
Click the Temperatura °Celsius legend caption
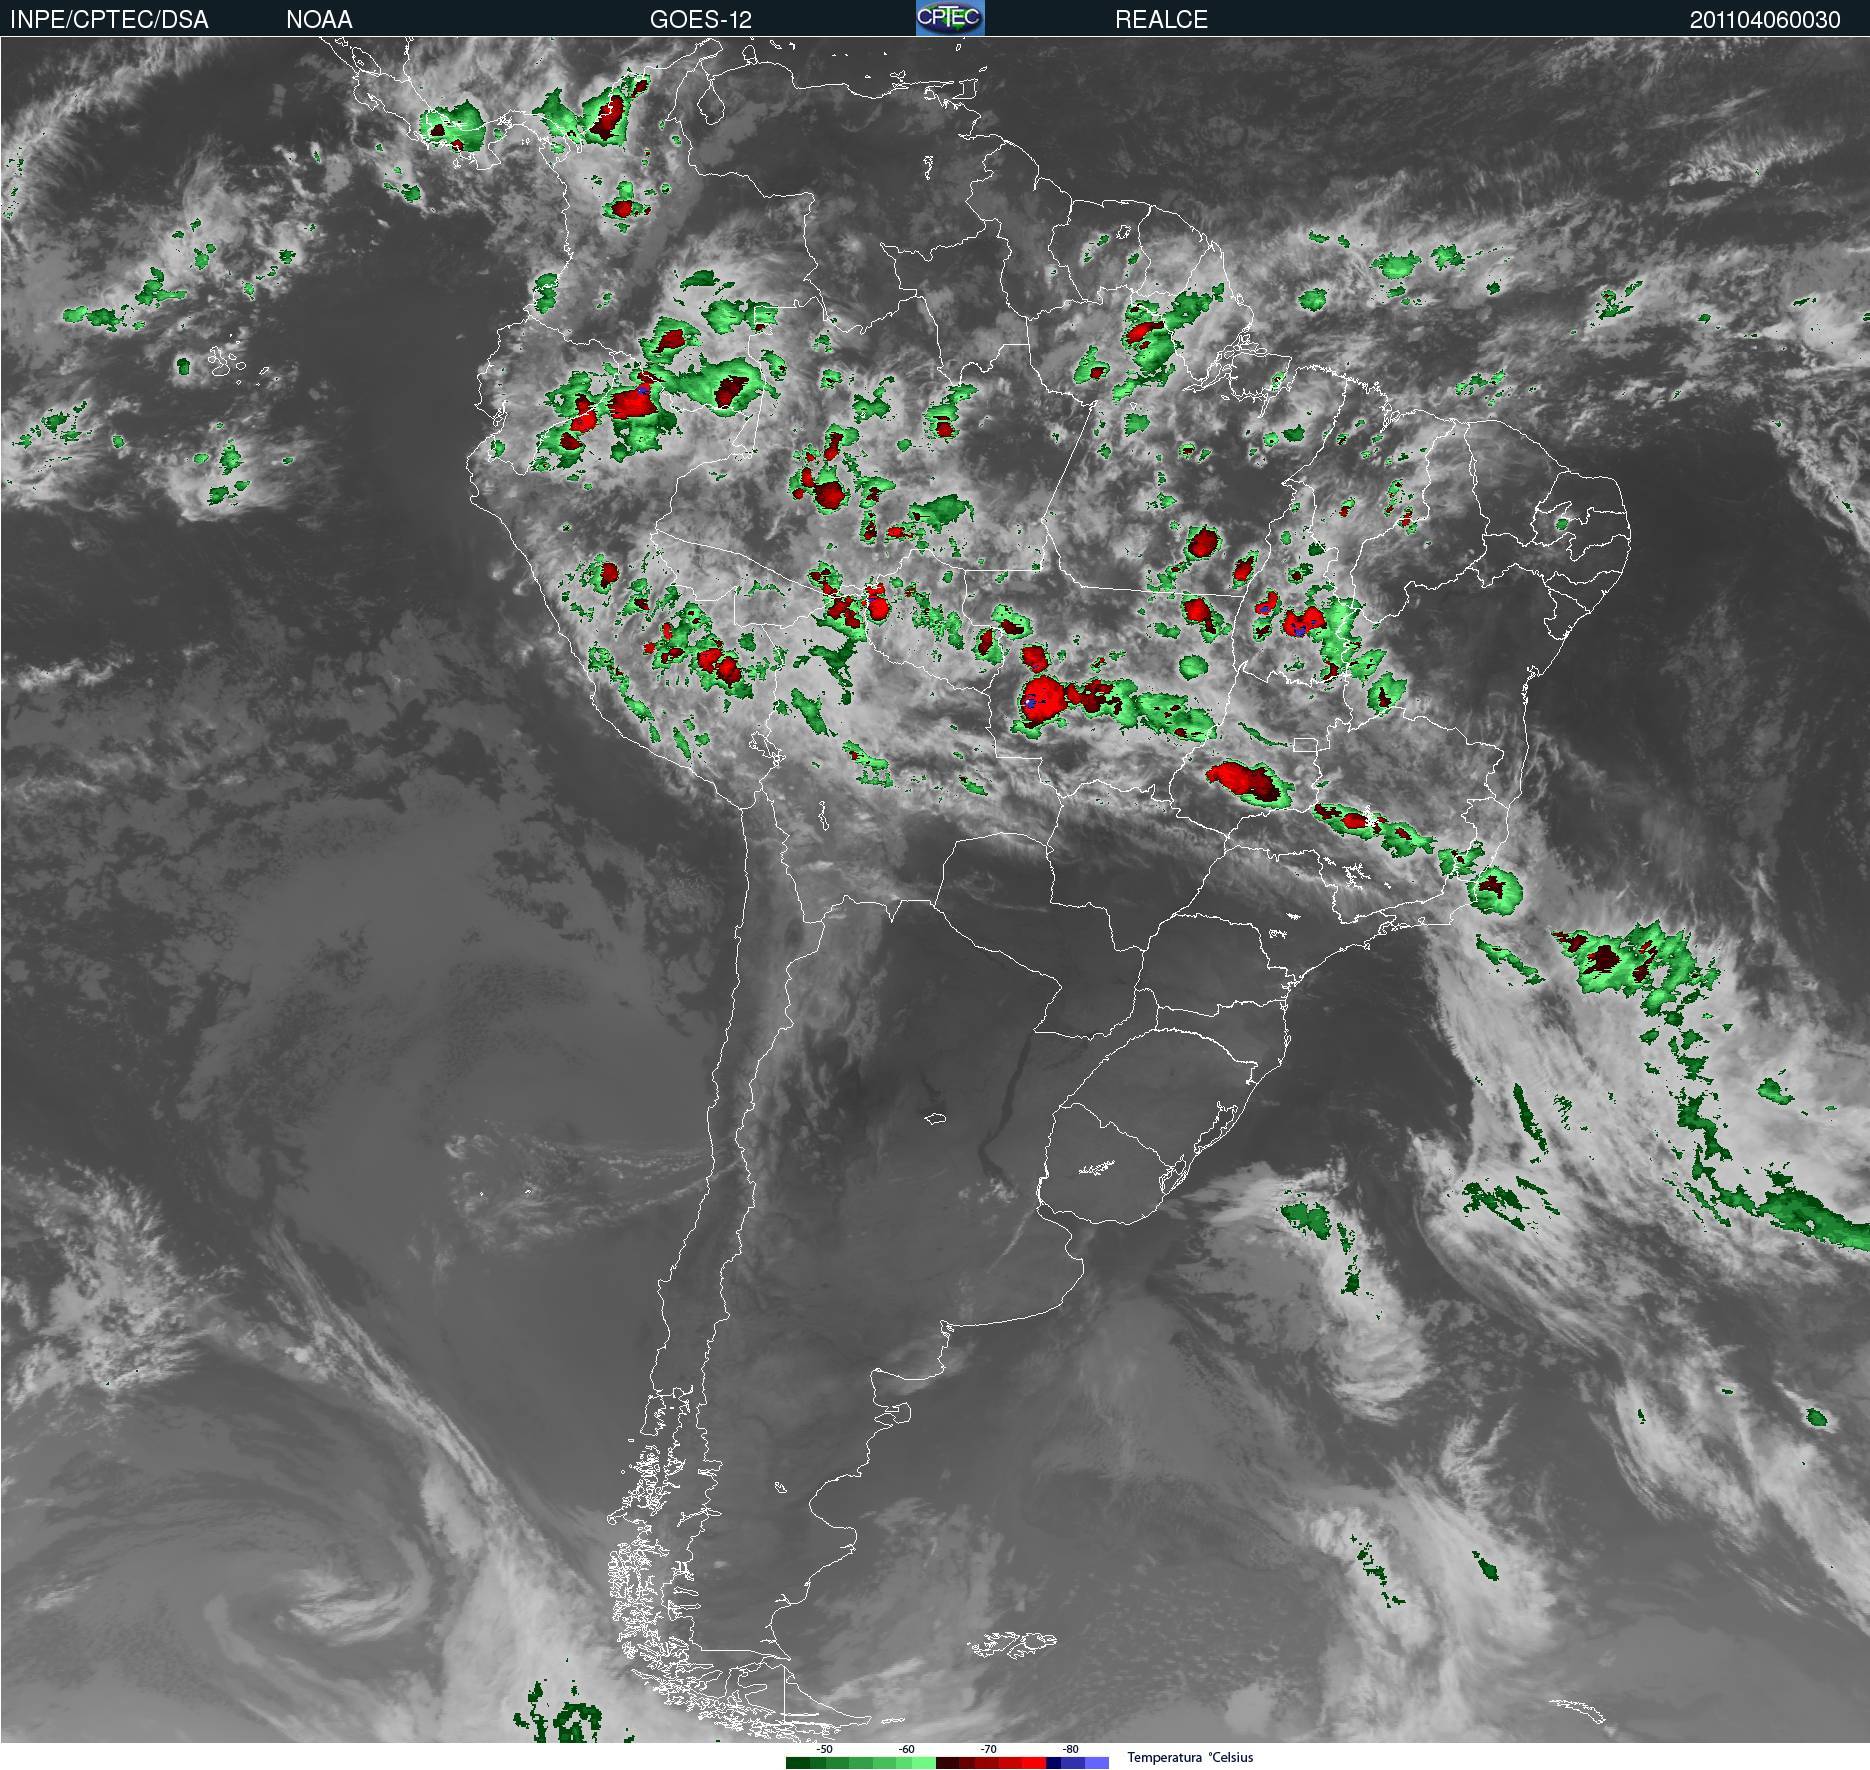(x=1190, y=1757)
